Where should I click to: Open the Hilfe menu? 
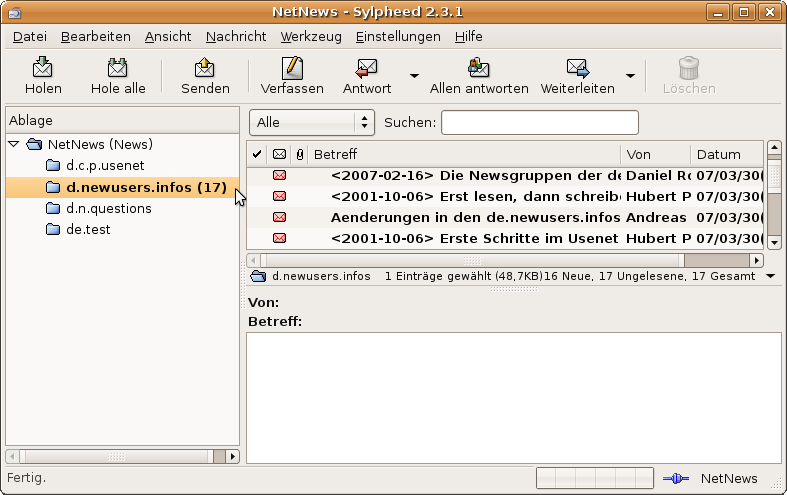point(468,37)
